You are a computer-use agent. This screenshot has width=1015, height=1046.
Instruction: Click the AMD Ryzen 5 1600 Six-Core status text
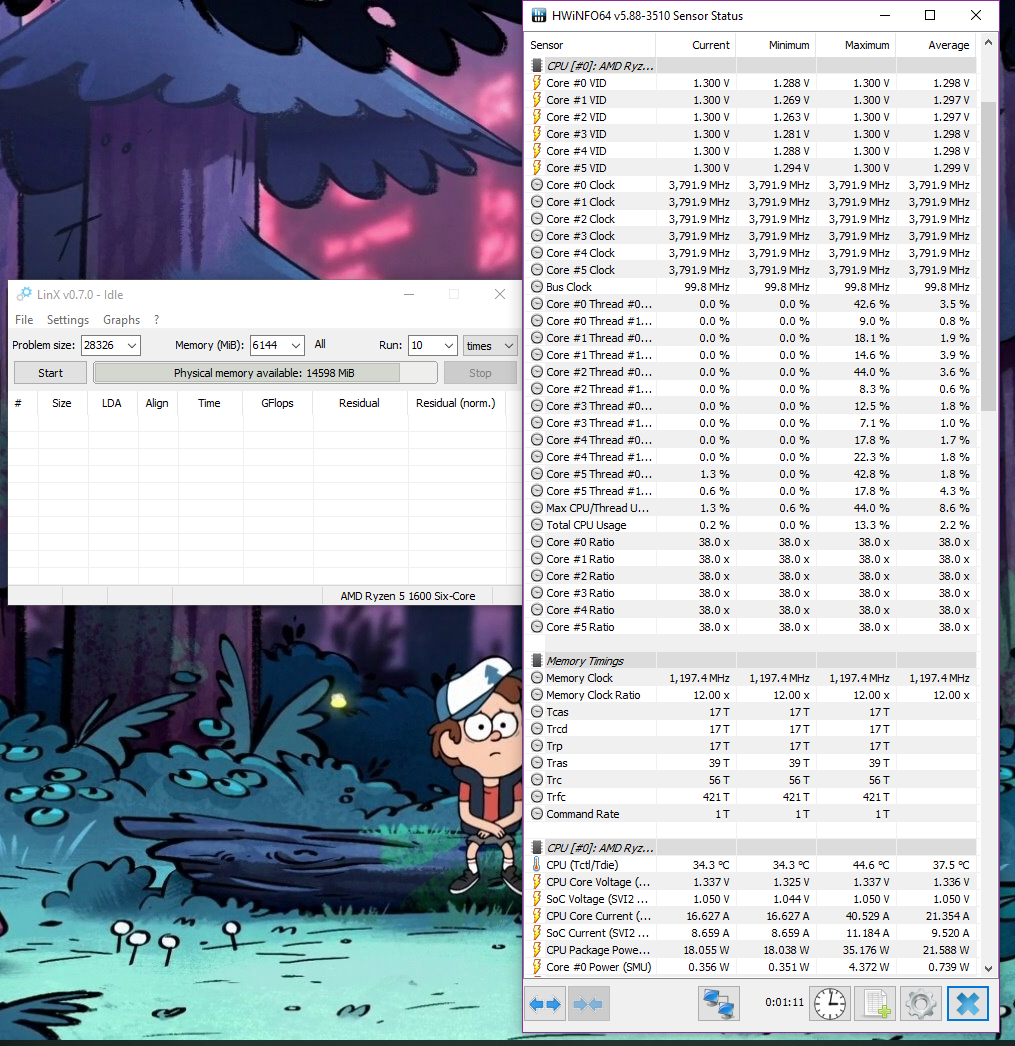(408, 596)
